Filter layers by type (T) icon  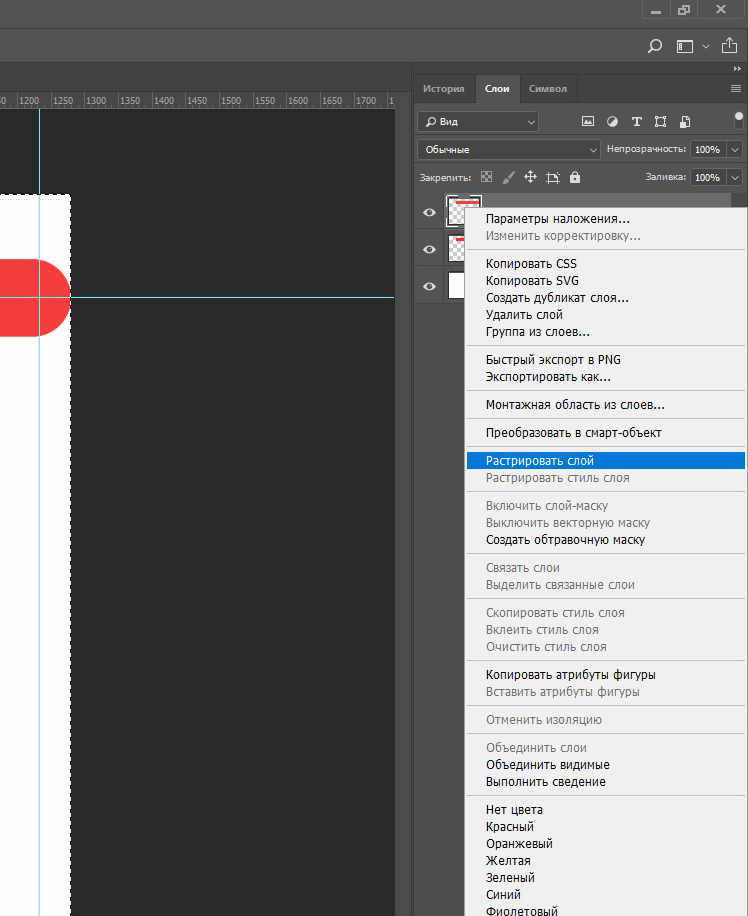pyautogui.click(x=636, y=121)
